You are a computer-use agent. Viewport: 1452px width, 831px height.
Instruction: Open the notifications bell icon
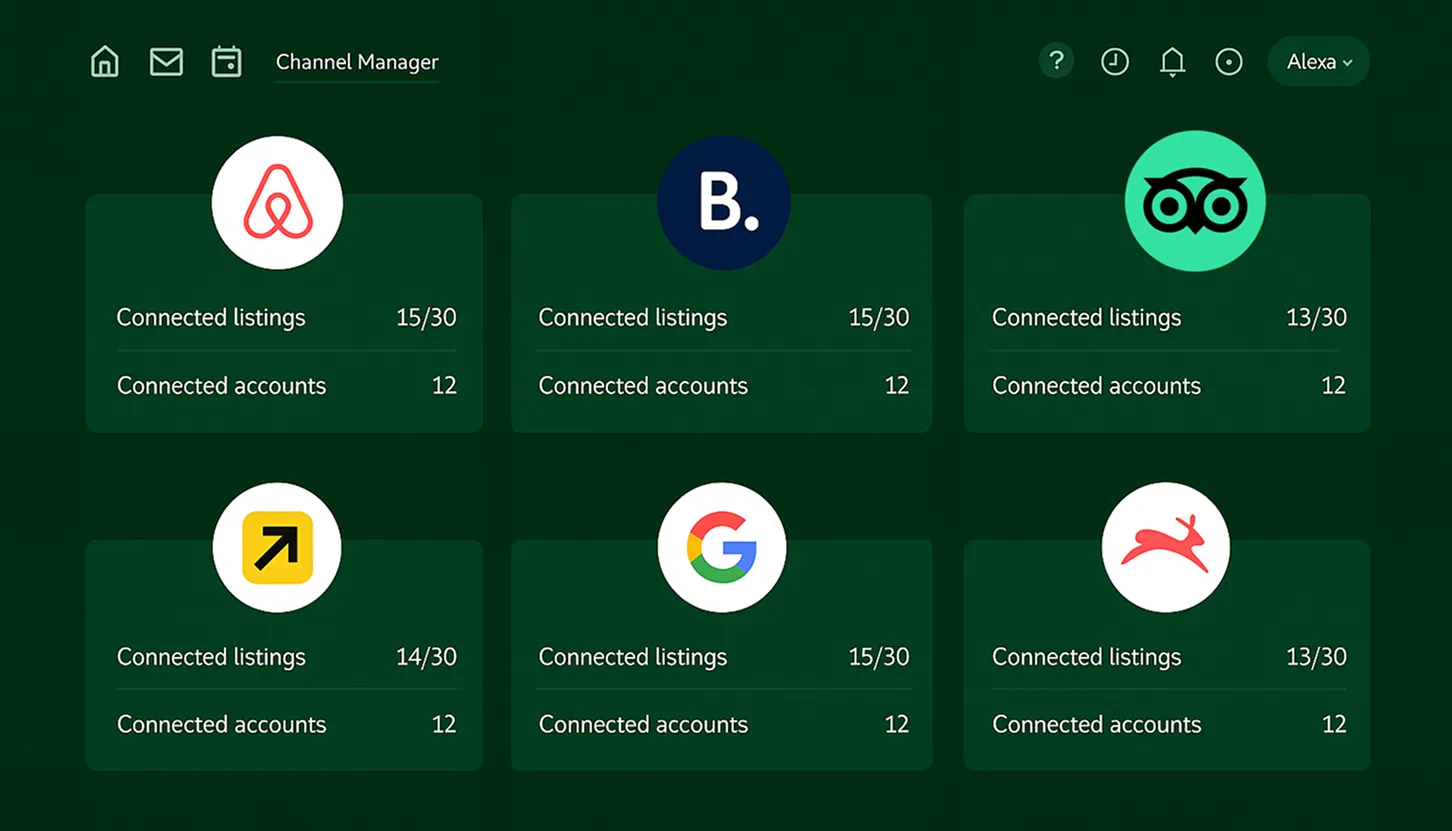(x=1172, y=62)
